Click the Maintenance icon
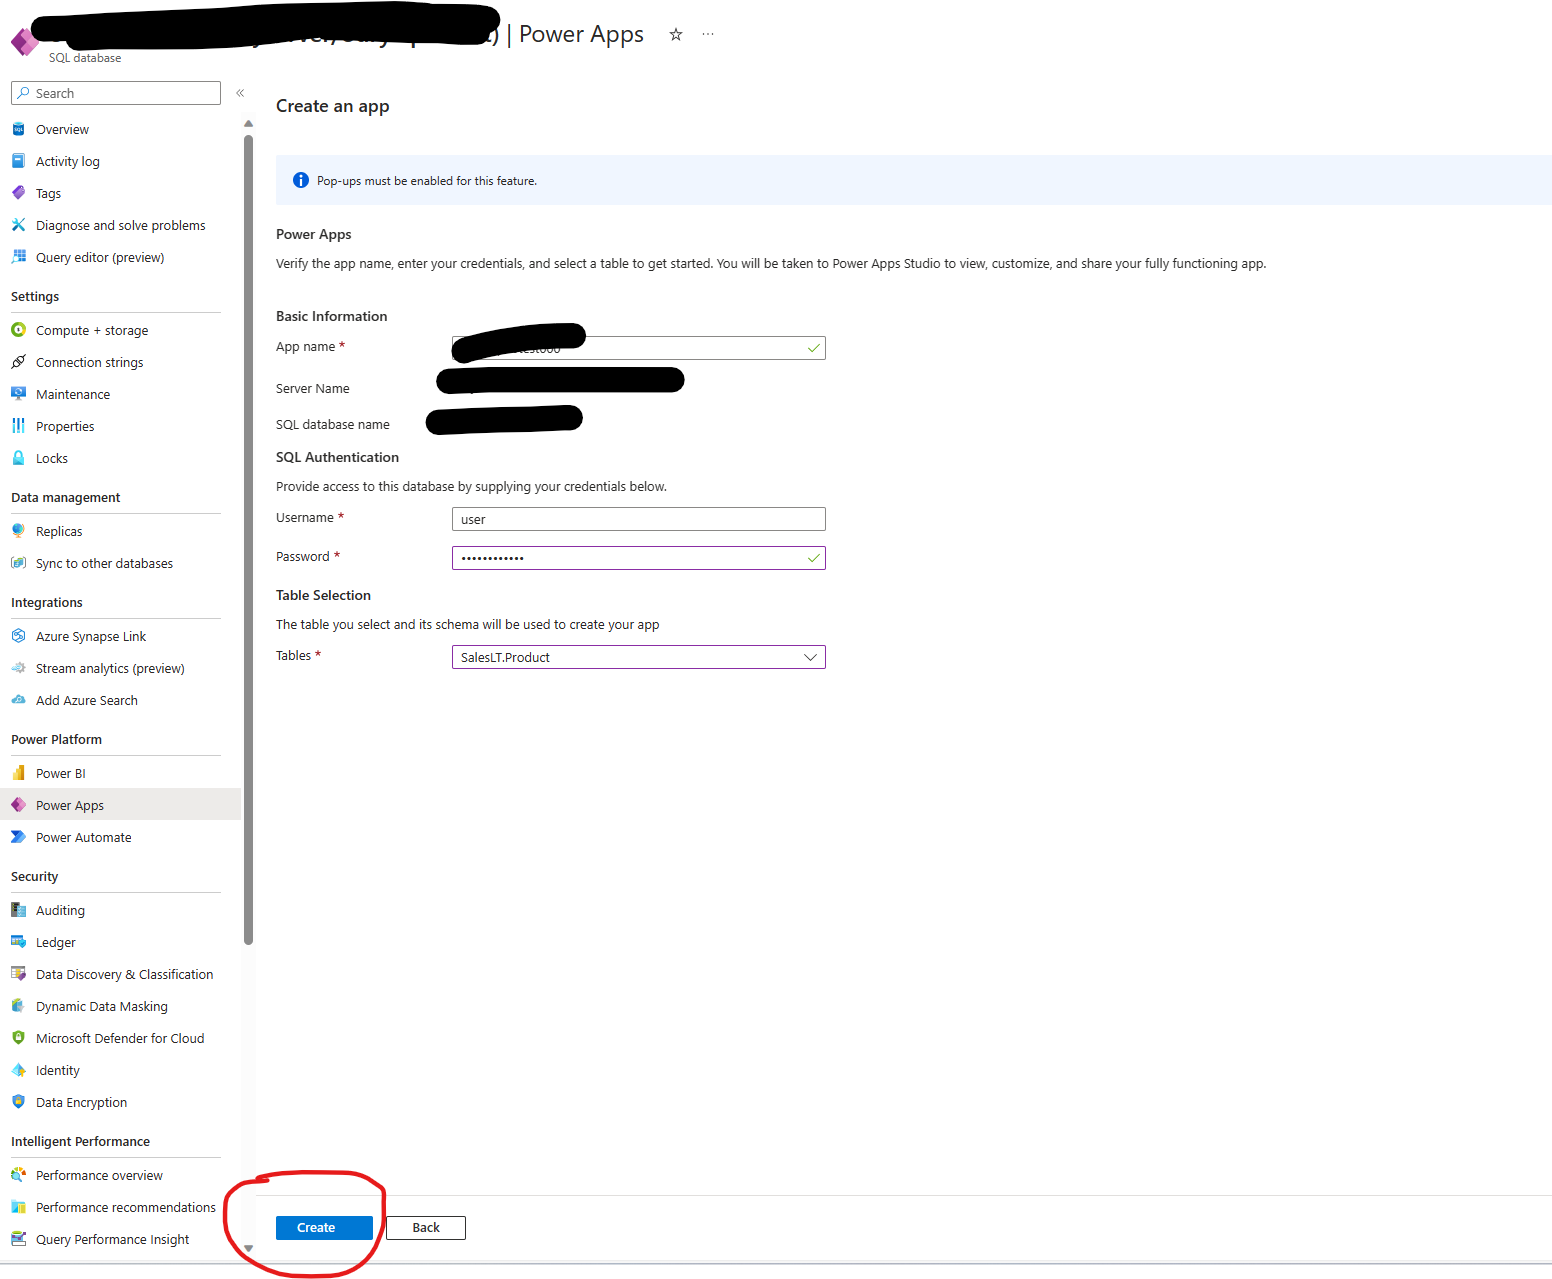The image size is (1552, 1279). click(x=18, y=394)
